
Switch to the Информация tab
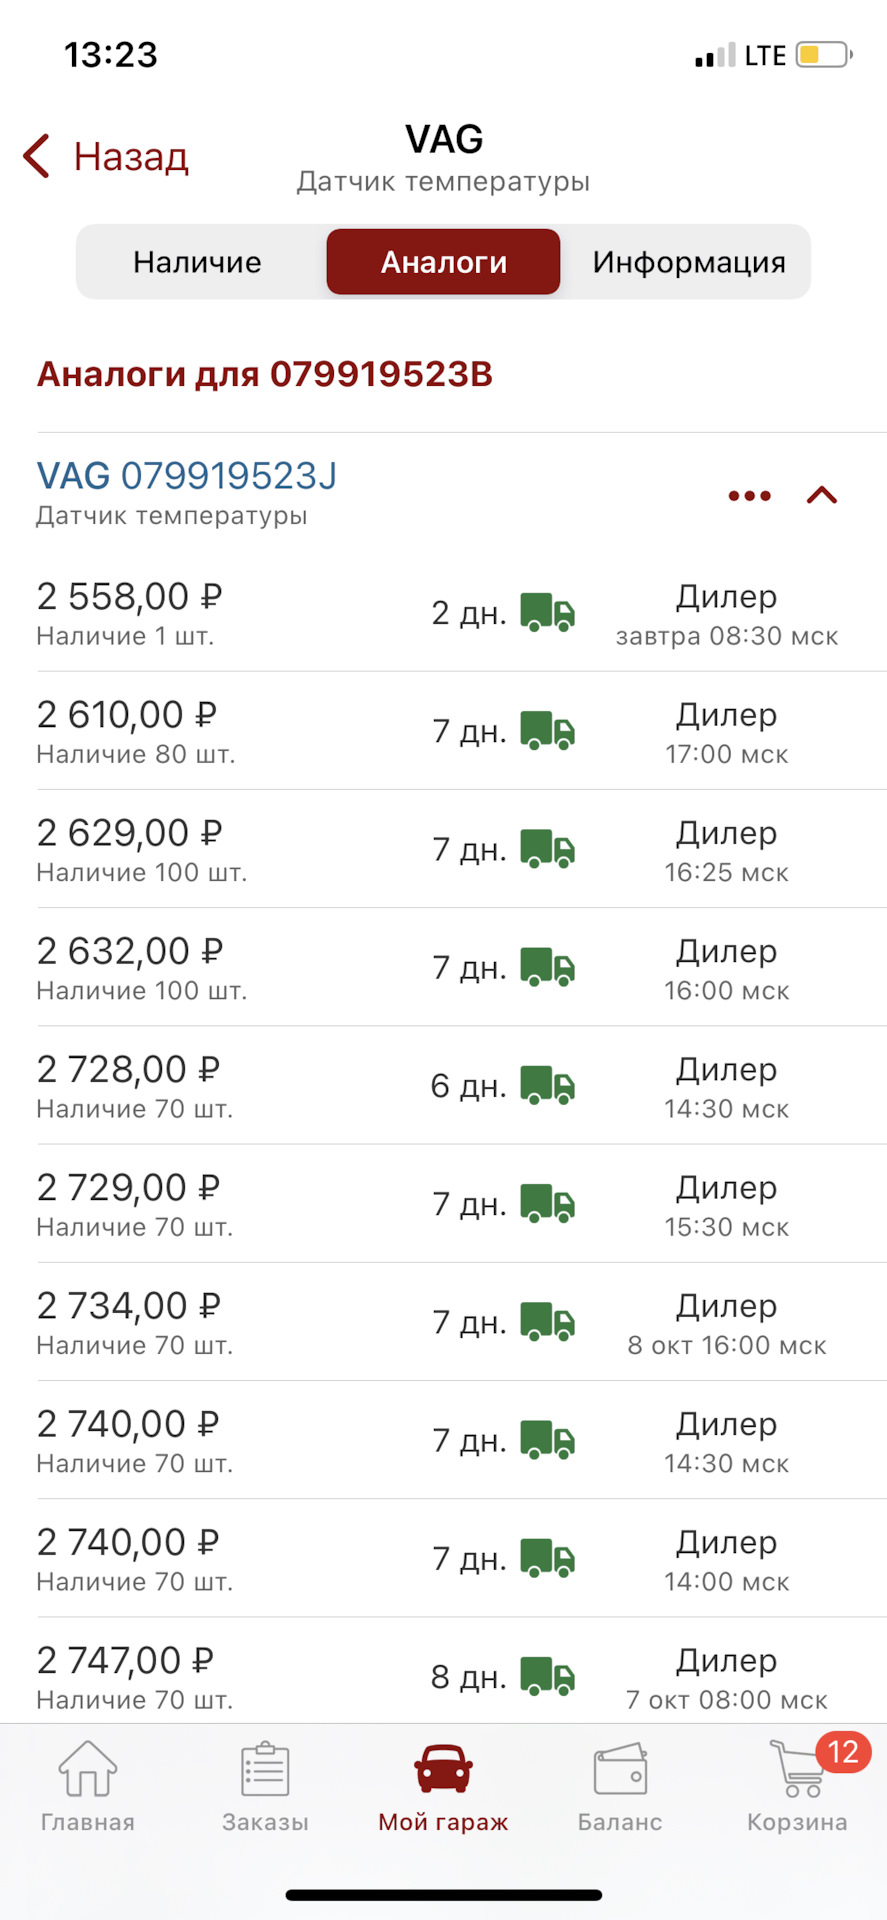(x=688, y=262)
